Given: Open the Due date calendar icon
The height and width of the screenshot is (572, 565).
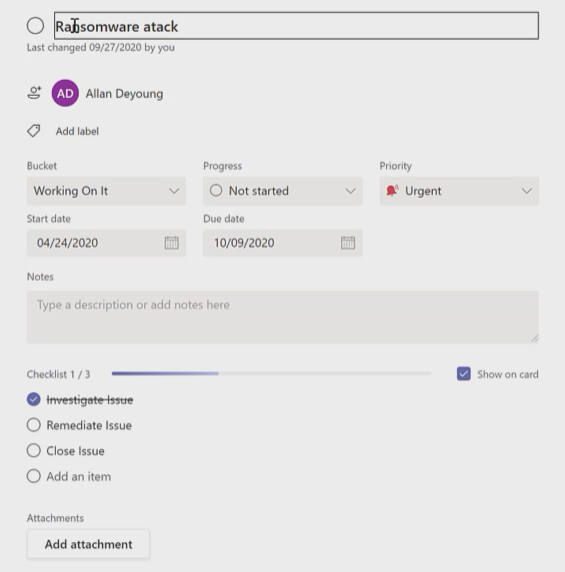Looking at the screenshot, I should point(348,243).
